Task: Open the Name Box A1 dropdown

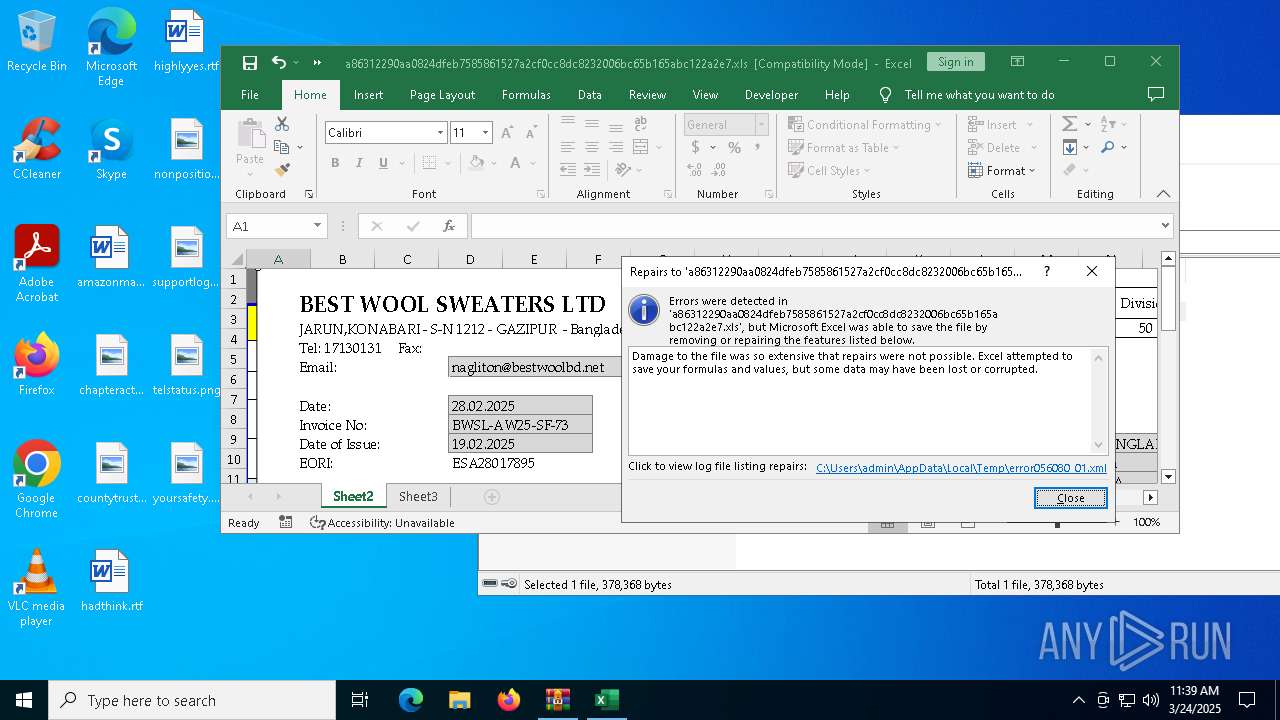Action: (x=317, y=226)
